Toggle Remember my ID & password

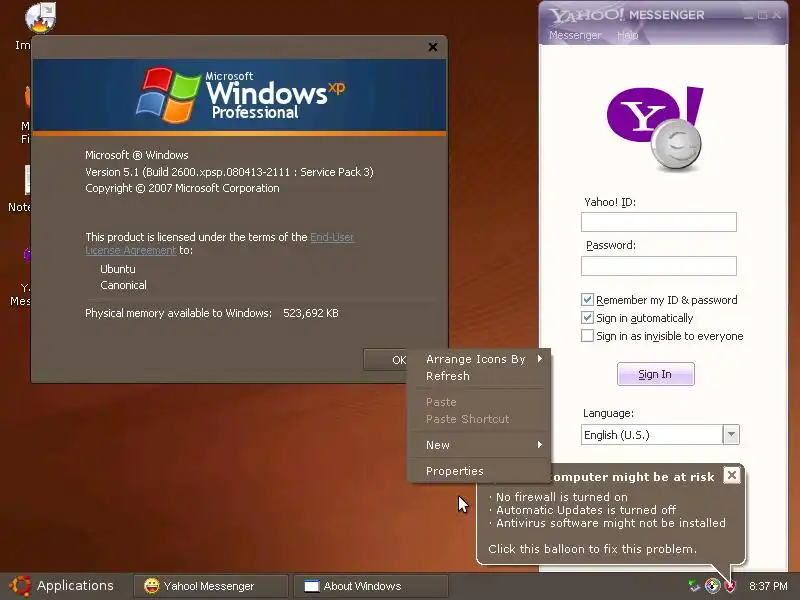coord(587,299)
